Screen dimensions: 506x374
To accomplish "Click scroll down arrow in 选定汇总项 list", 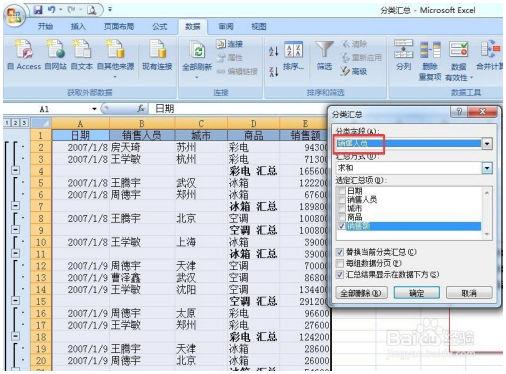I will click(487, 235).
